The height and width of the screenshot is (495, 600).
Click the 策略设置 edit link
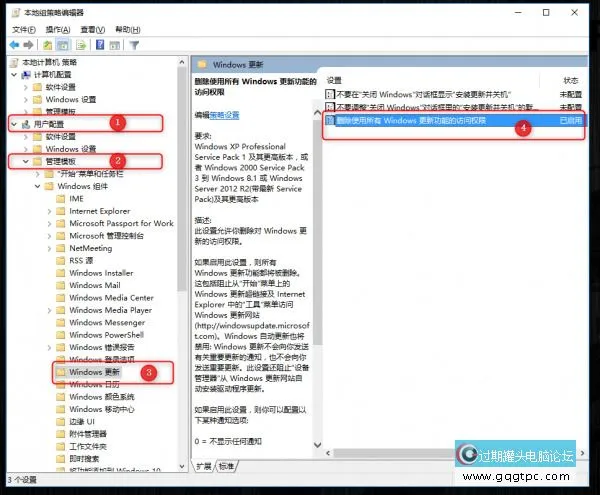pyautogui.click(x=224, y=115)
